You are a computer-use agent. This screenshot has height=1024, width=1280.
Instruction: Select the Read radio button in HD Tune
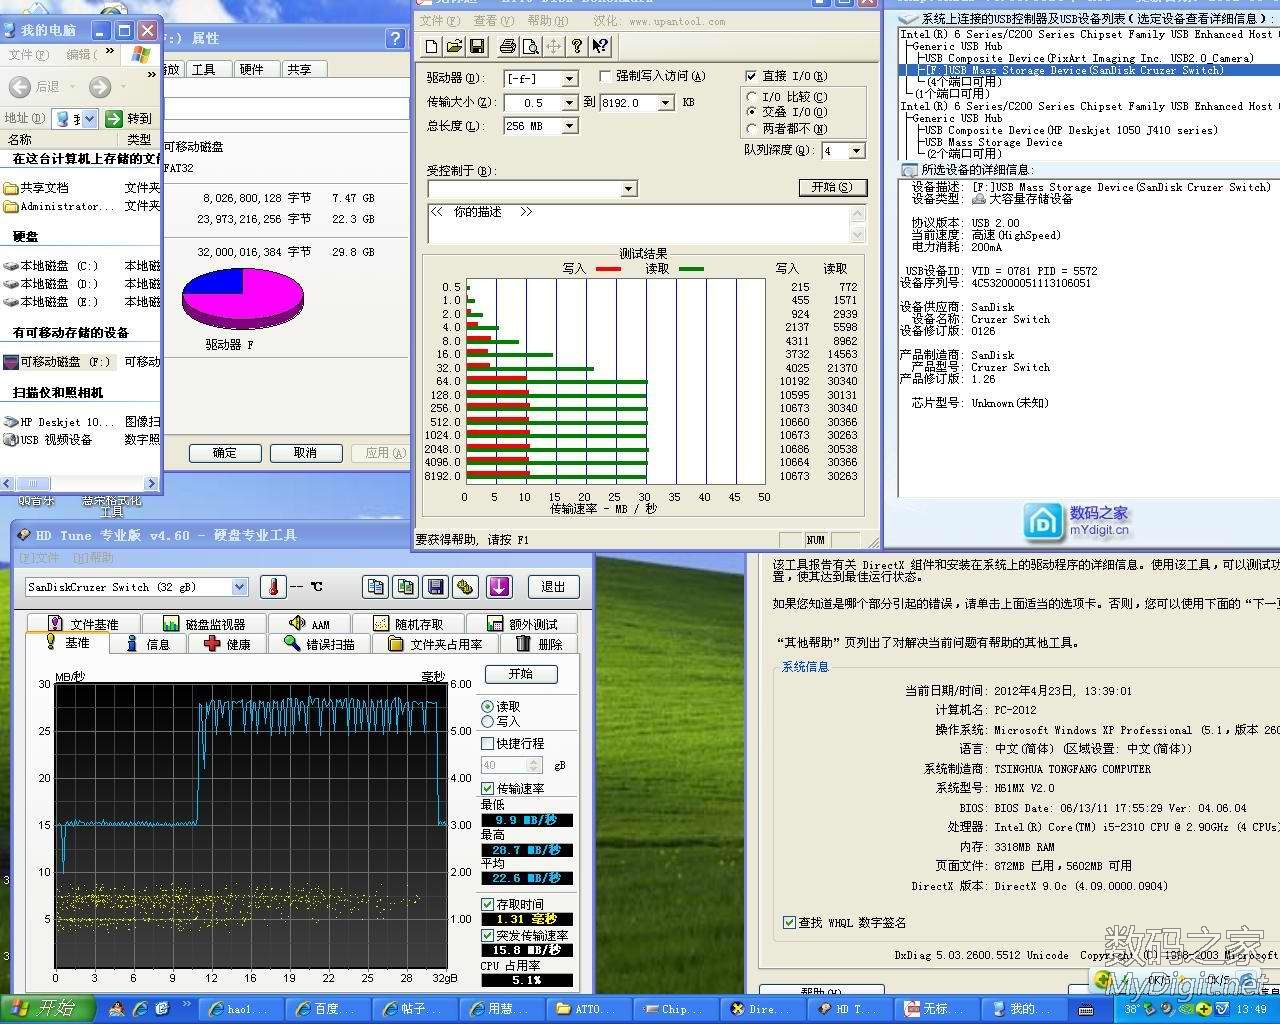pyautogui.click(x=488, y=707)
